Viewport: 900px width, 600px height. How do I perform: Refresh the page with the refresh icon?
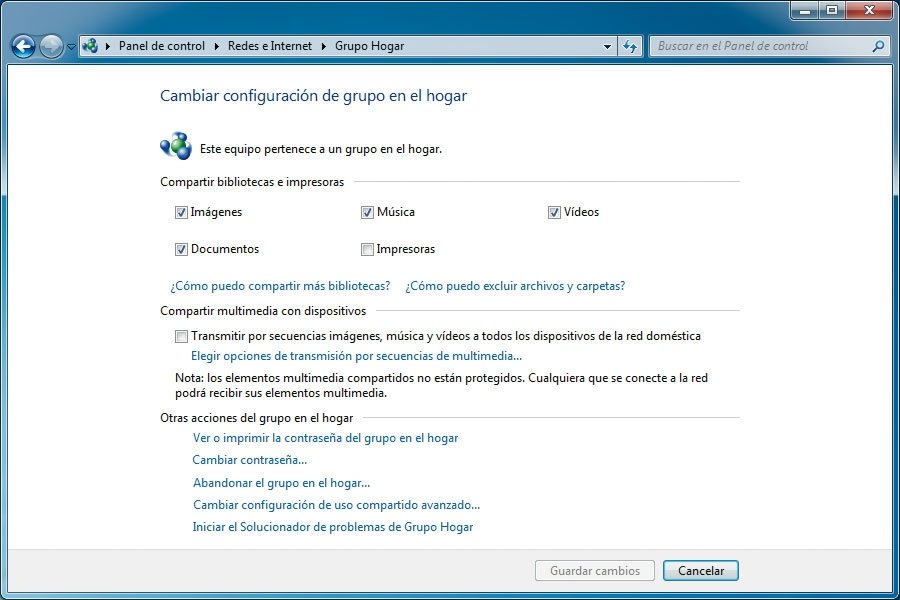[630, 47]
